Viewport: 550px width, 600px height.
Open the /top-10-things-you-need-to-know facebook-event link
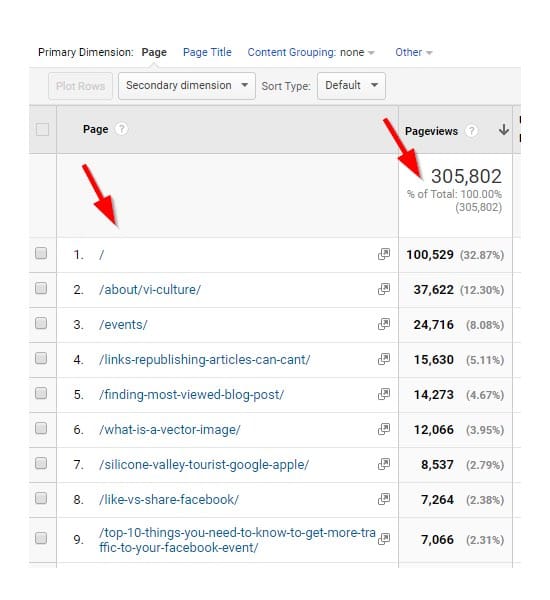tap(237, 540)
